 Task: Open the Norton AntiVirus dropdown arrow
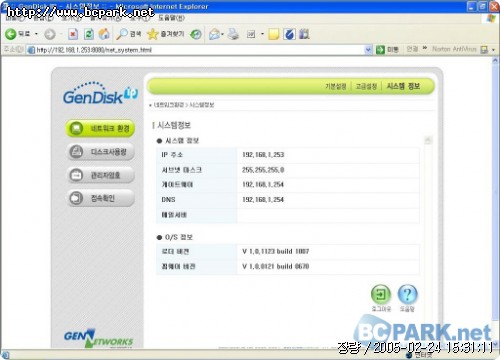(493, 50)
